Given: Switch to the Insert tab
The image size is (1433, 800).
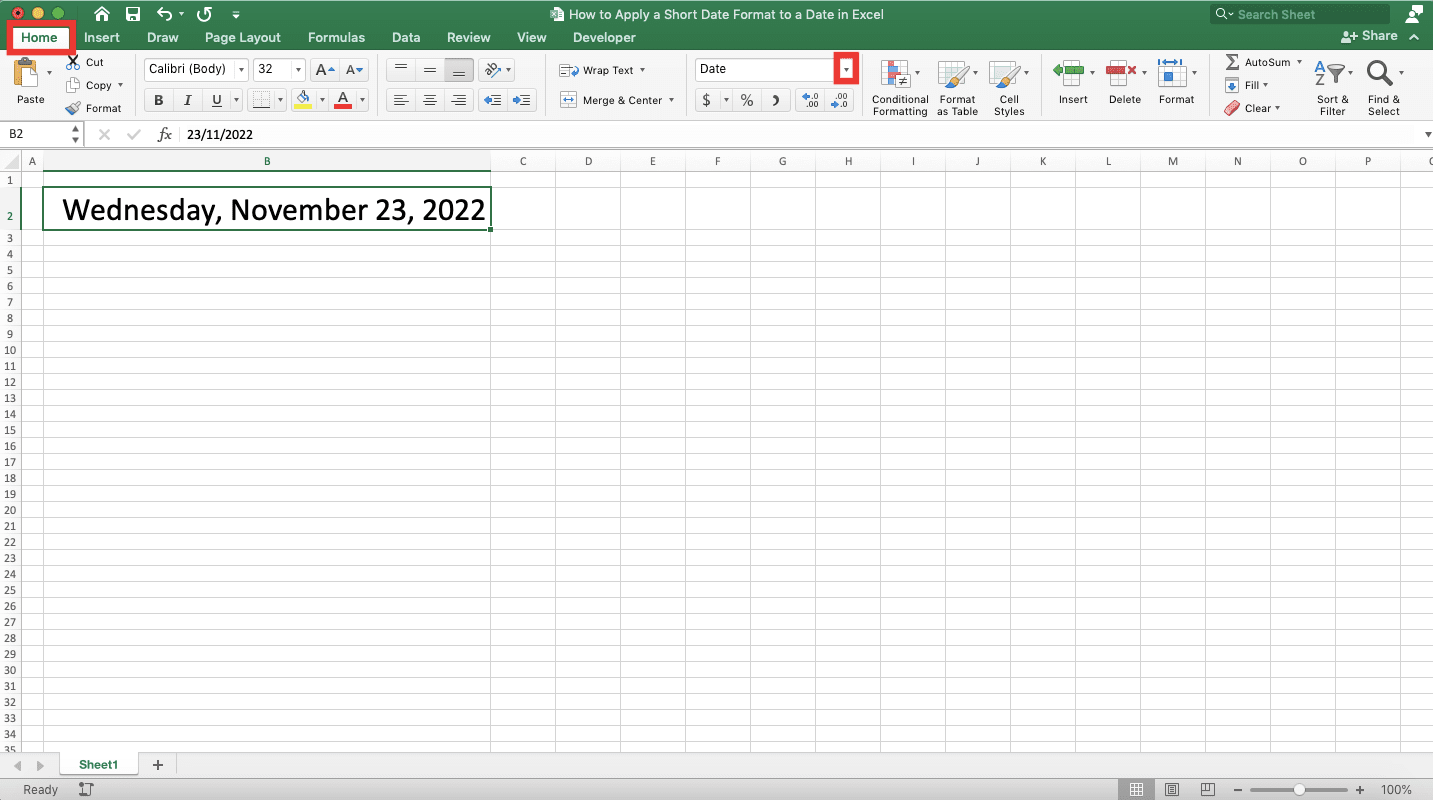Looking at the screenshot, I should pyautogui.click(x=102, y=37).
